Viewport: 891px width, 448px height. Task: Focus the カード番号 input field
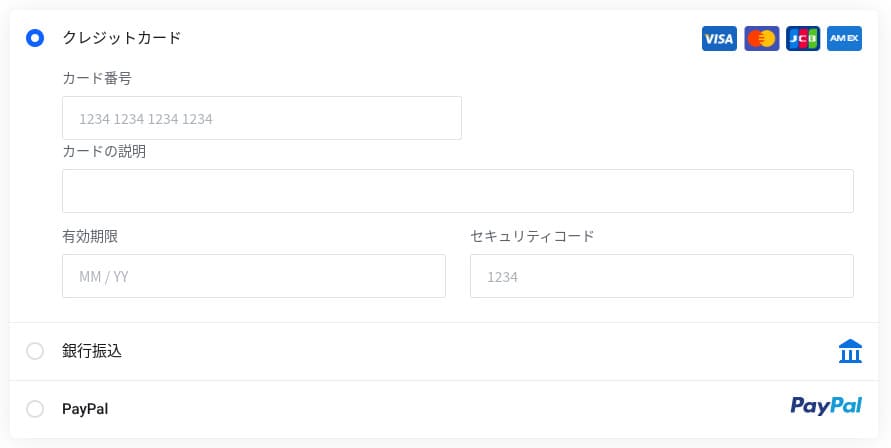(262, 118)
